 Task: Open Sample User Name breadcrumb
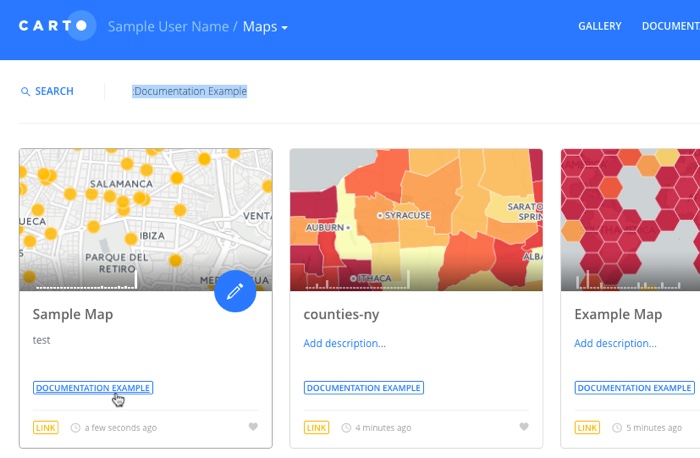[x=168, y=26]
